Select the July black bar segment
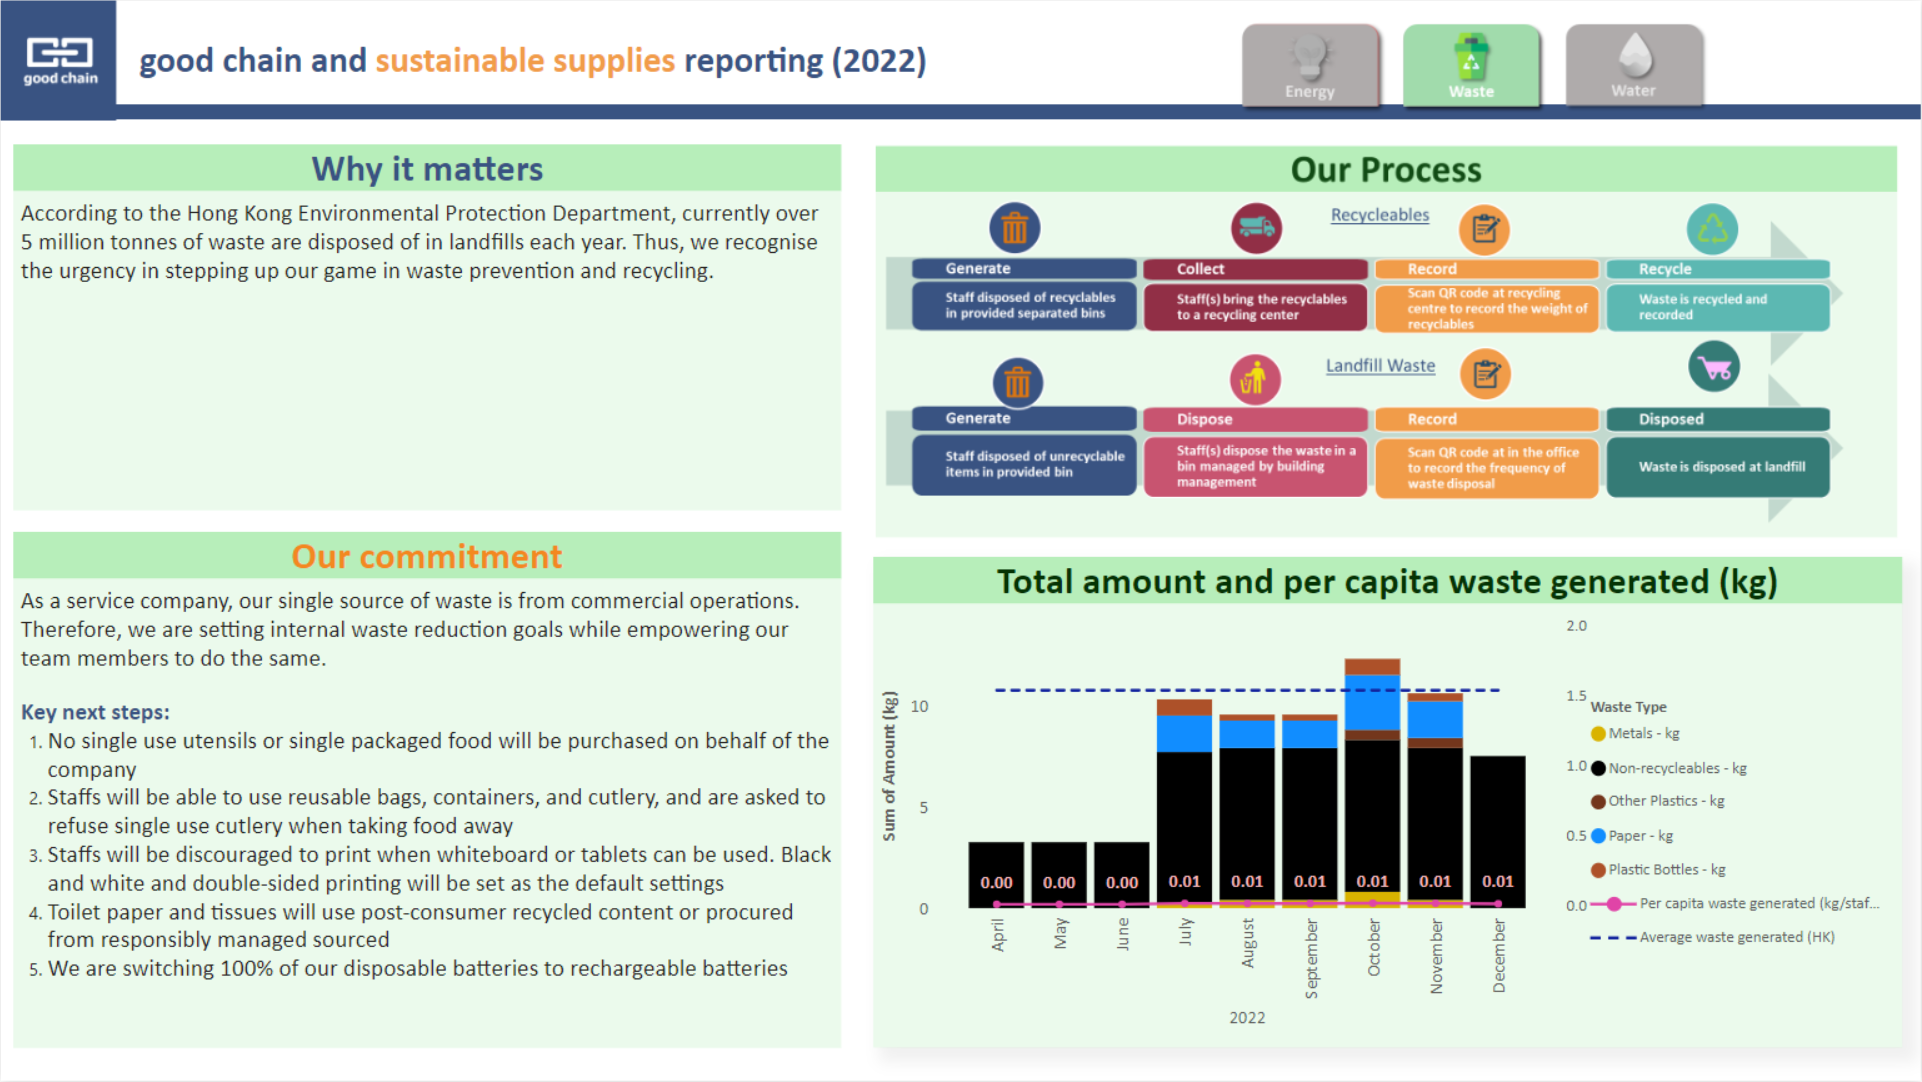1922x1082 pixels. pyautogui.click(x=1184, y=828)
